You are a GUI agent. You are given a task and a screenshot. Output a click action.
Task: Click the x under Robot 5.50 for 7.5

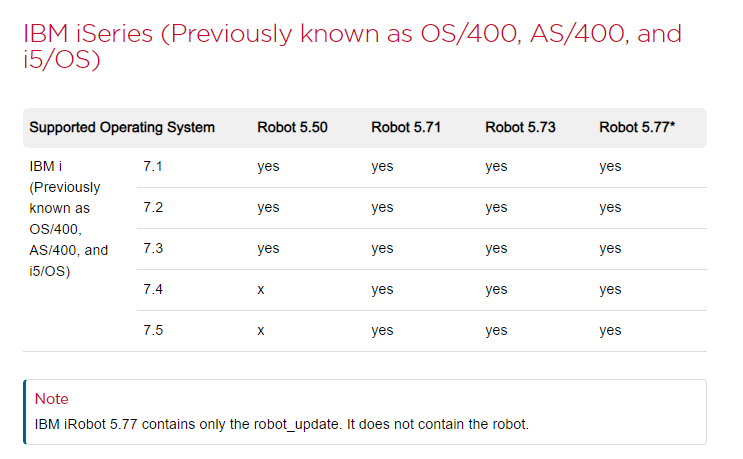261,331
